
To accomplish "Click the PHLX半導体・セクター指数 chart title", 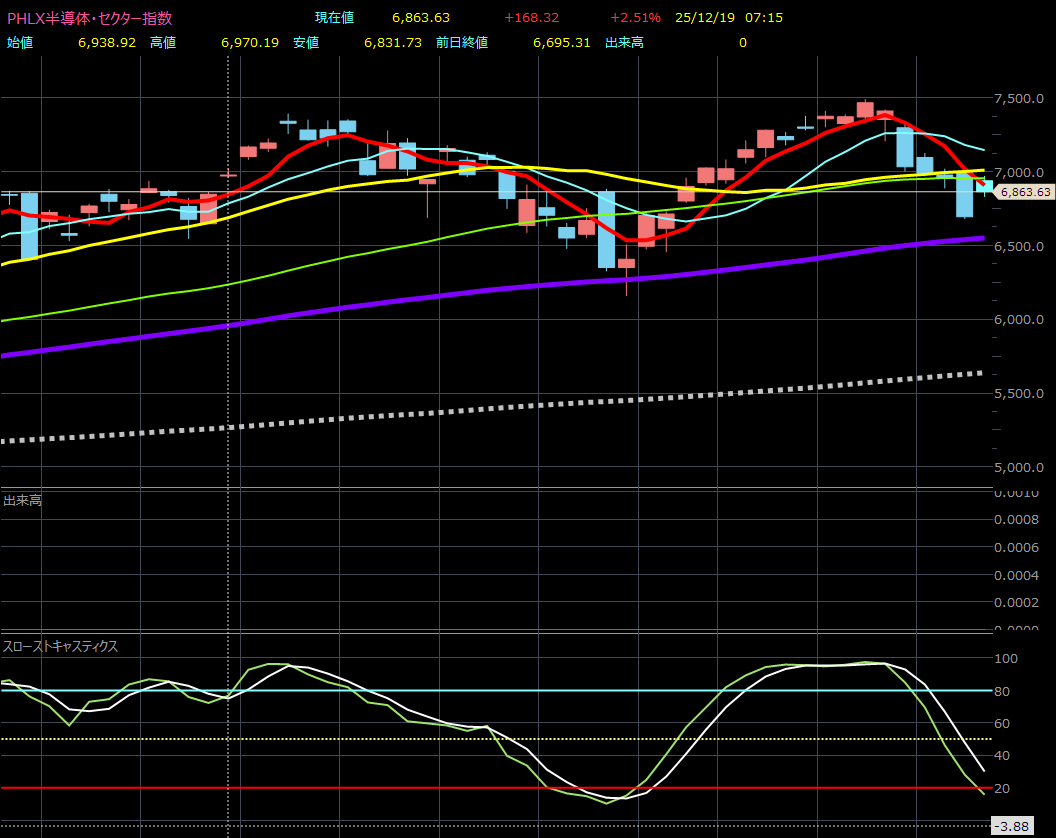I will (x=89, y=18).
